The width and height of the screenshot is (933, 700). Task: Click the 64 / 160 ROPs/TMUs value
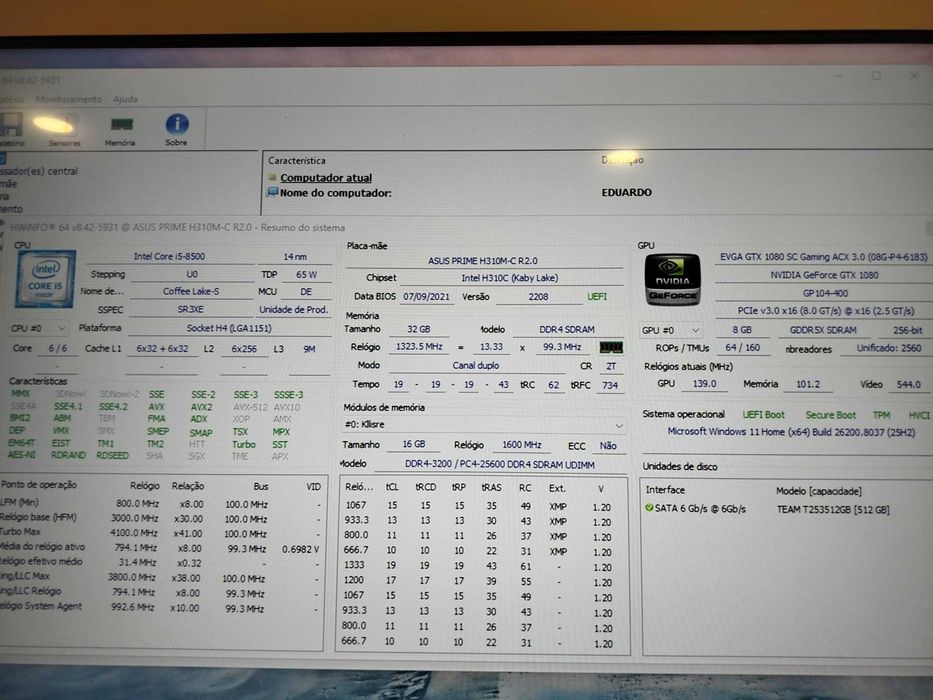click(742, 348)
